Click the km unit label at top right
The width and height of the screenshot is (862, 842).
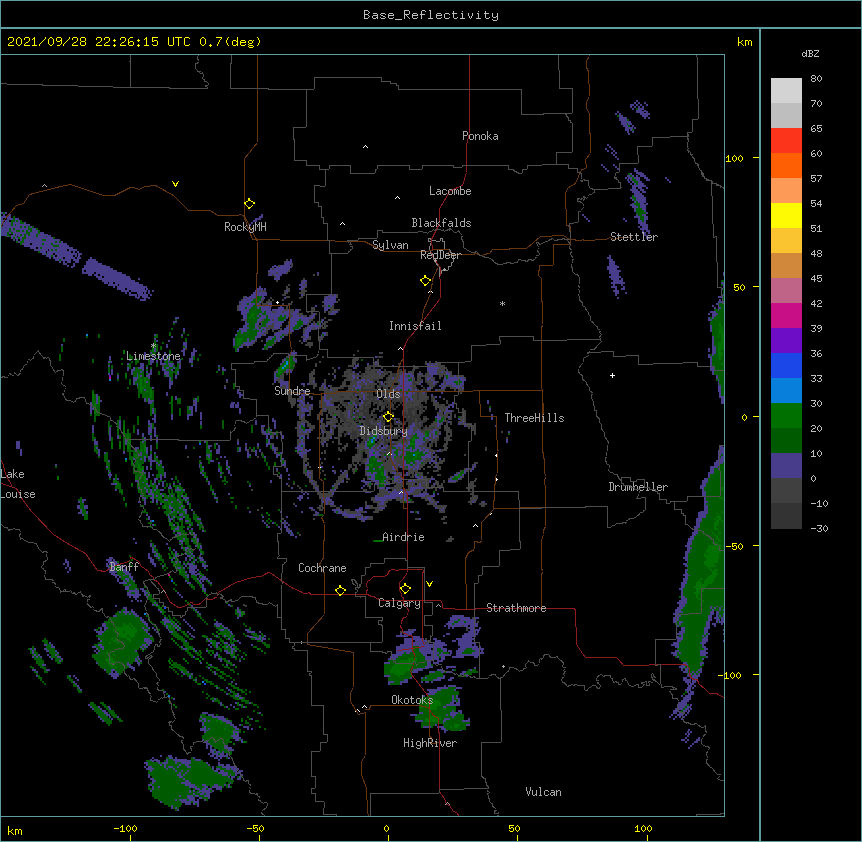[744, 42]
